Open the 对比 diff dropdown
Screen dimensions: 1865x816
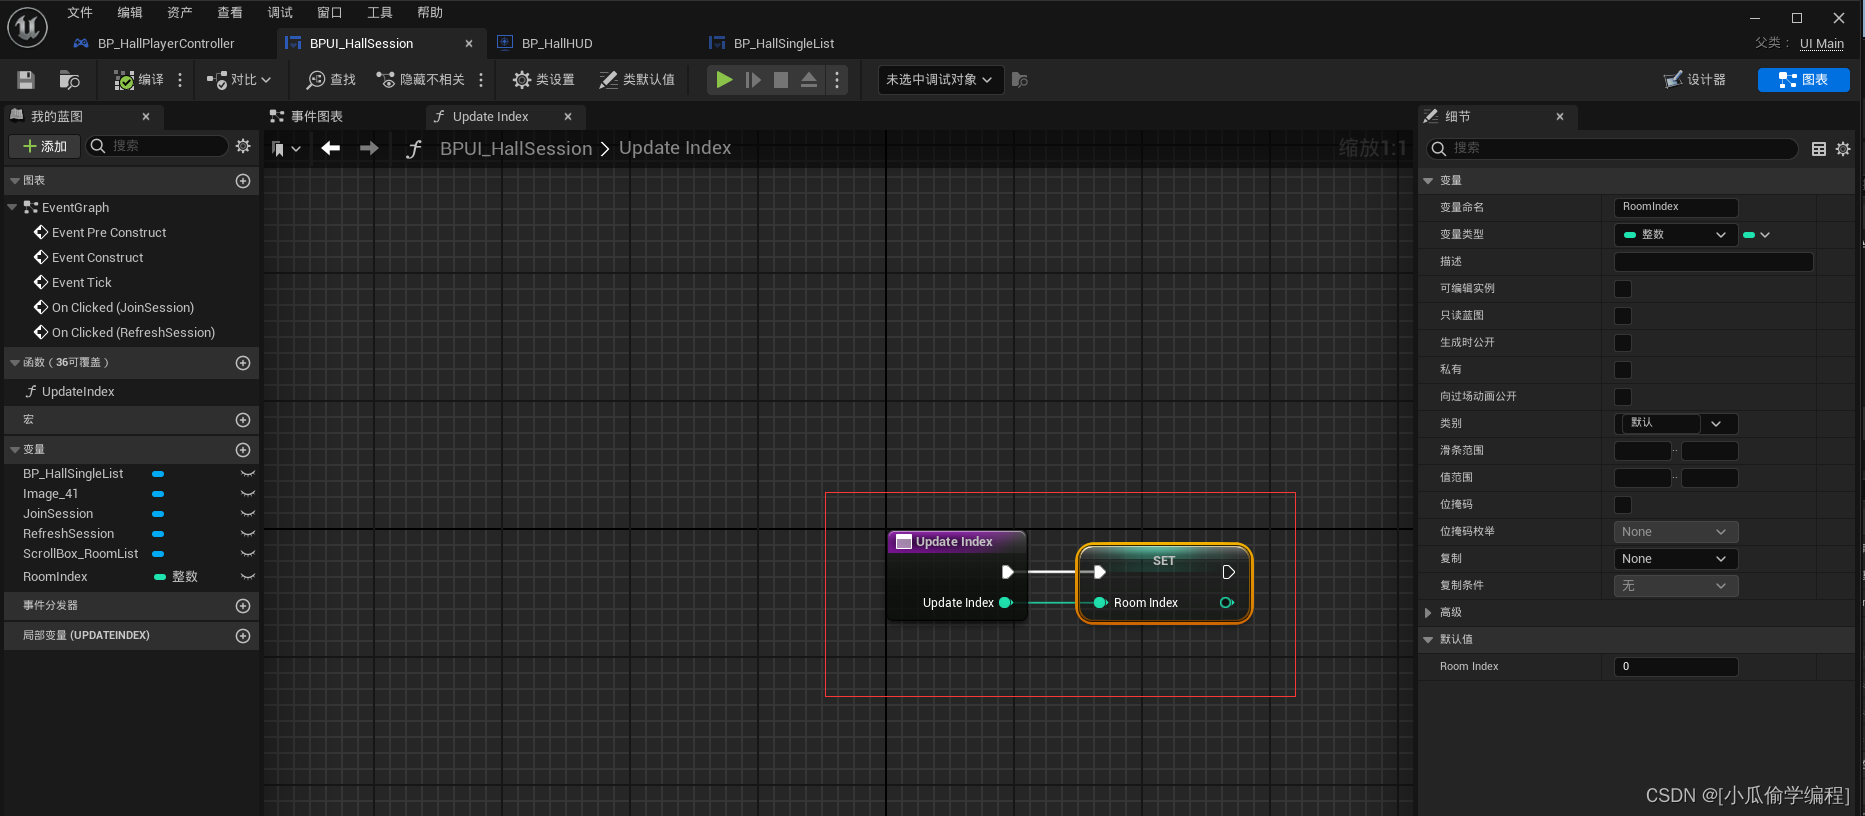coord(238,80)
